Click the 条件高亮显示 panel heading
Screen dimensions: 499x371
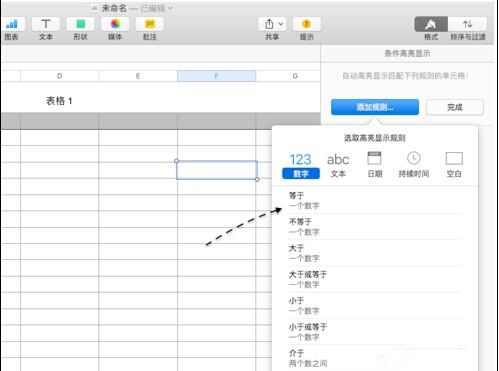pyautogui.click(x=407, y=53)
